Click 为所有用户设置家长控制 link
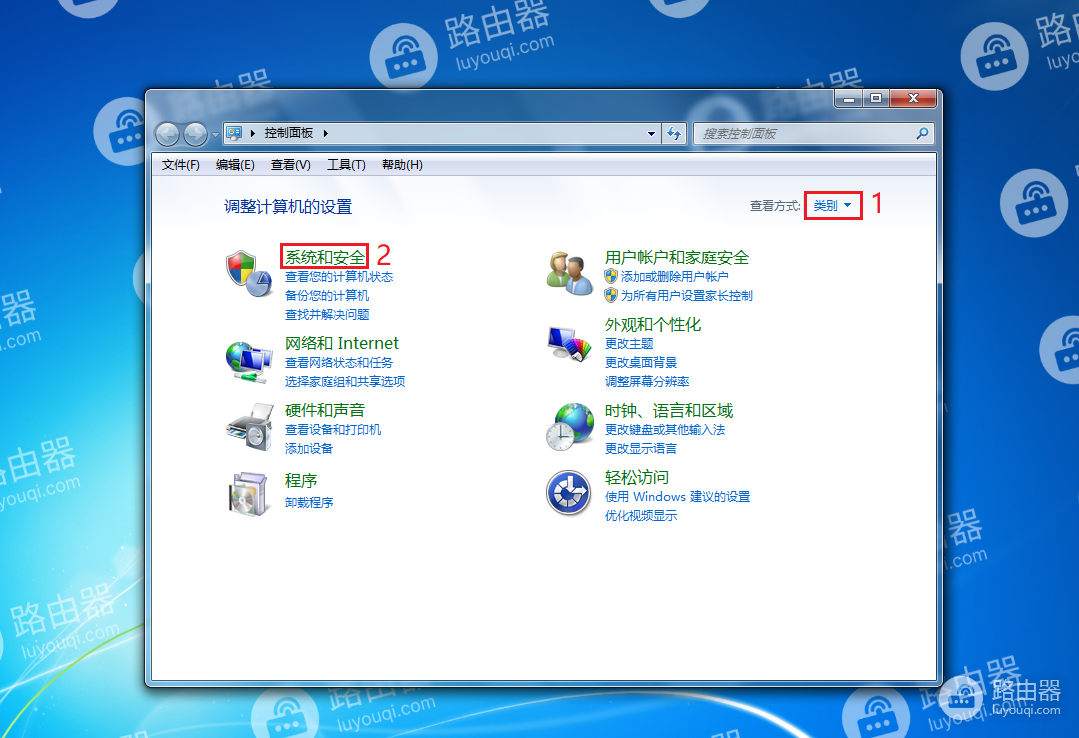 (687, 295)
